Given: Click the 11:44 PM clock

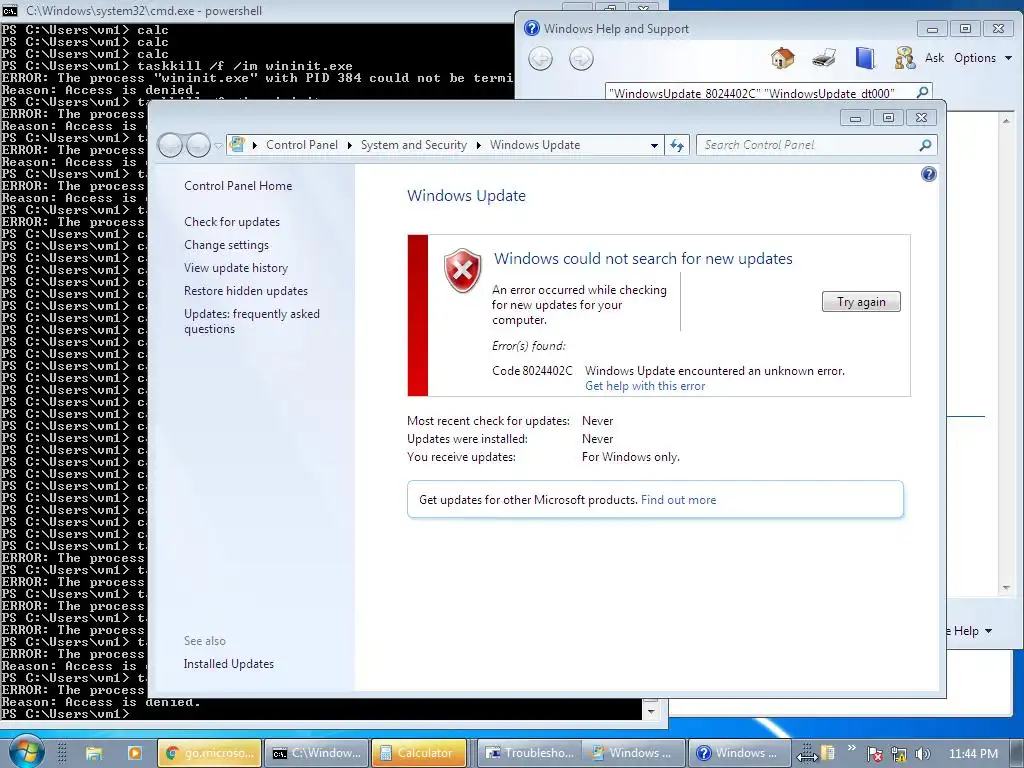Looking at the screenshot, I should pos(973,754).
